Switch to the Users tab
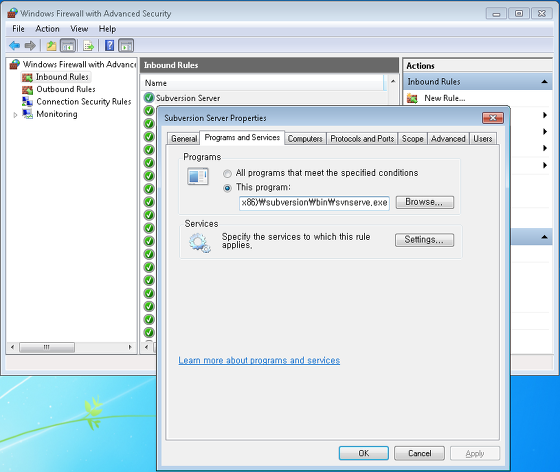Viewport: 560px width, 472px height. pyautogui.click(x=483, y=139)
